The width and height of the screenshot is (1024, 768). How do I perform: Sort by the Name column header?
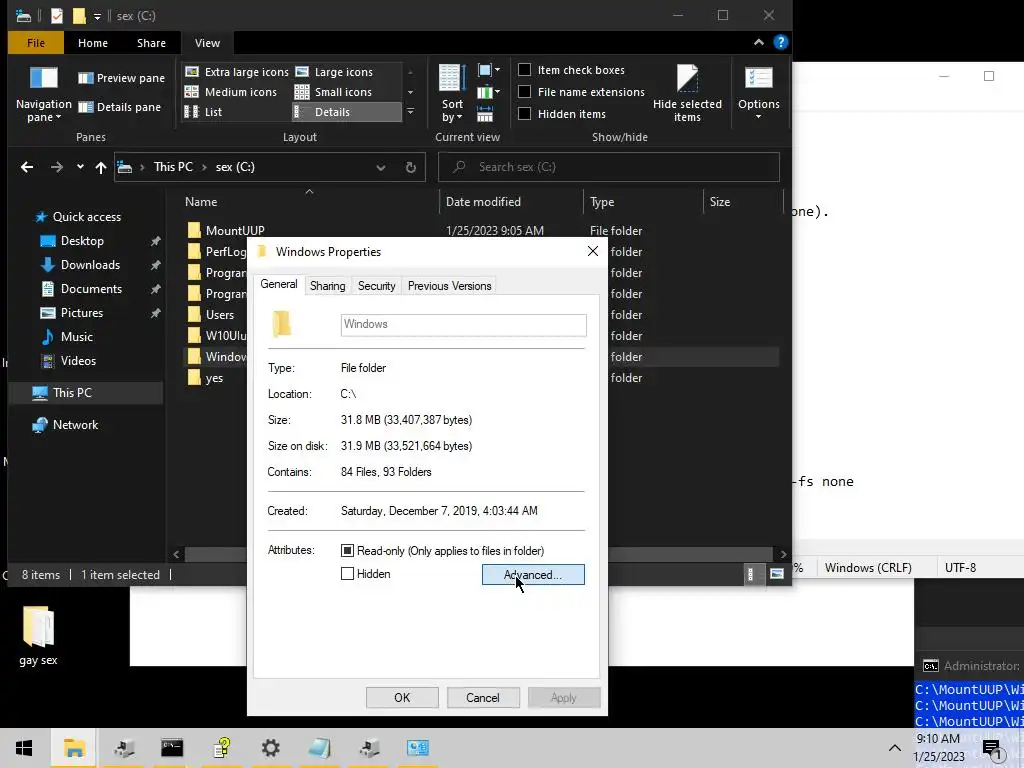click(309, 202)
